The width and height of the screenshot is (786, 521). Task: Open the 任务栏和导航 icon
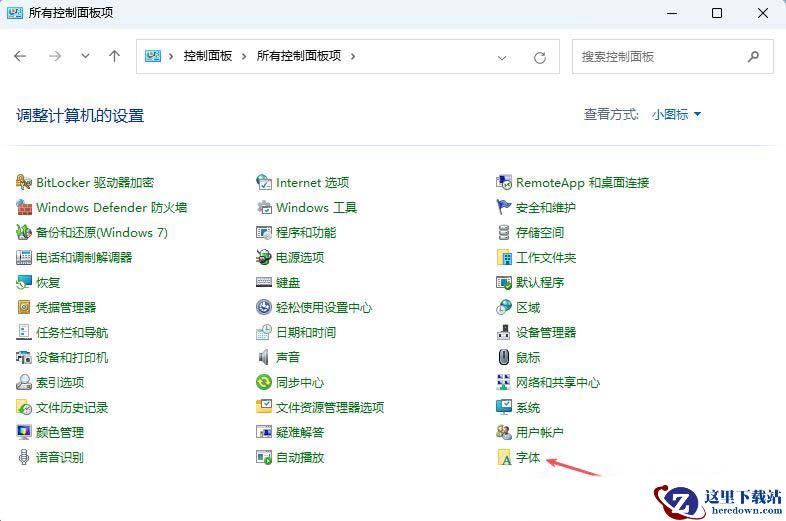click(24, 332)
